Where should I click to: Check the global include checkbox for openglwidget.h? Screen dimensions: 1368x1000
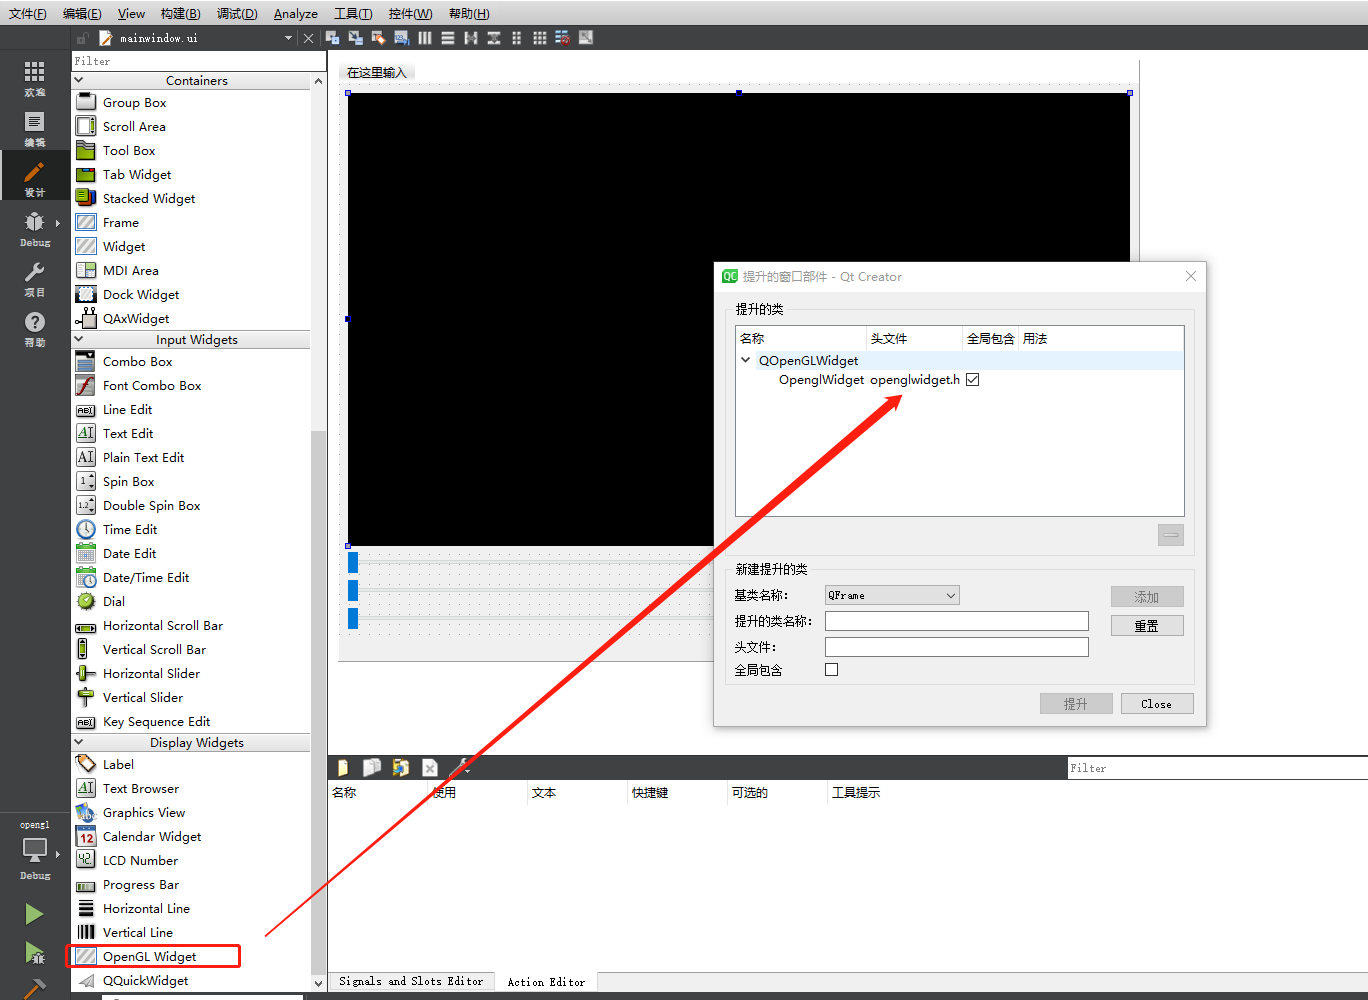point(971,379)
